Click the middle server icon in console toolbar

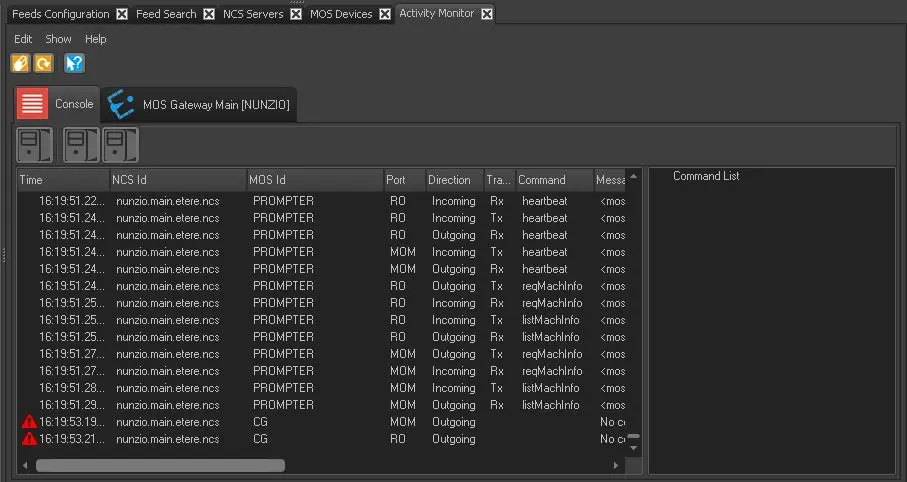(x=80, y=145)
